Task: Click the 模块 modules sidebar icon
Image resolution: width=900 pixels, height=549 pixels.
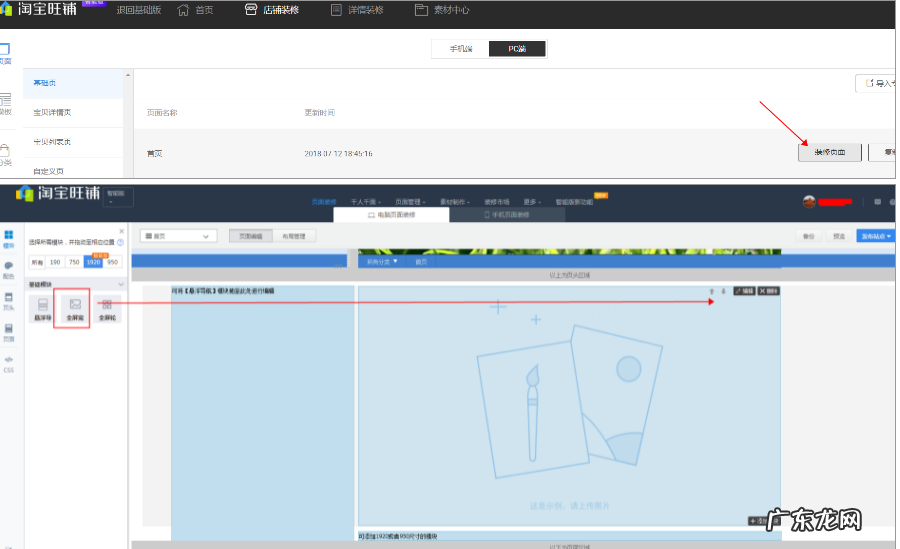Action: 9,238
